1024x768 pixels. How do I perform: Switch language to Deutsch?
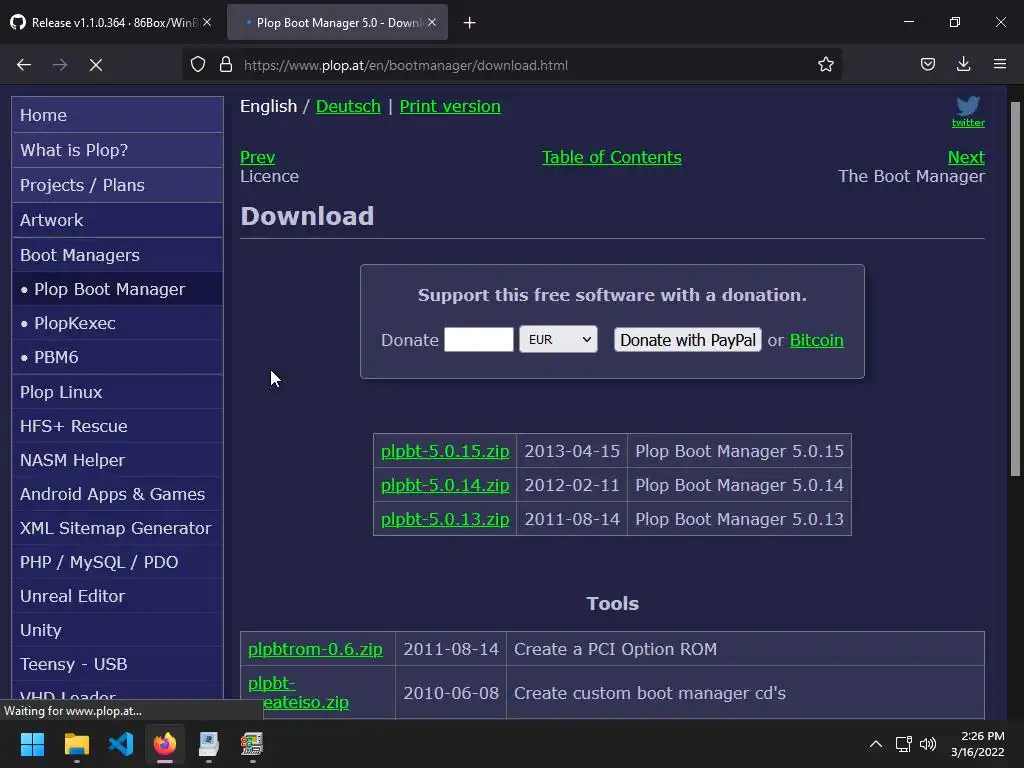pyautogui.click(x=348, y=106)
